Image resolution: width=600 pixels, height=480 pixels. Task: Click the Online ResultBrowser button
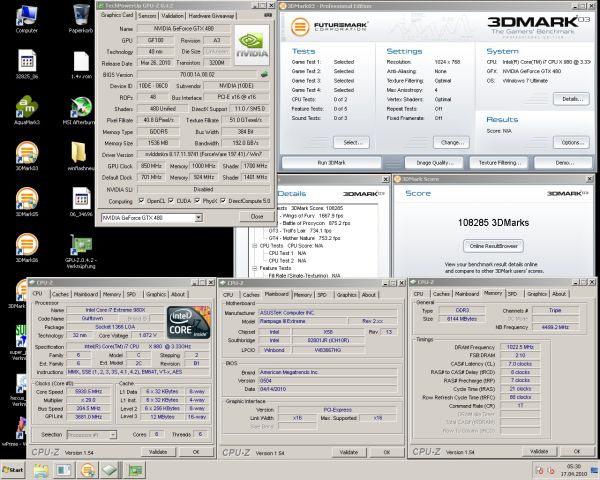coord(493,246)
